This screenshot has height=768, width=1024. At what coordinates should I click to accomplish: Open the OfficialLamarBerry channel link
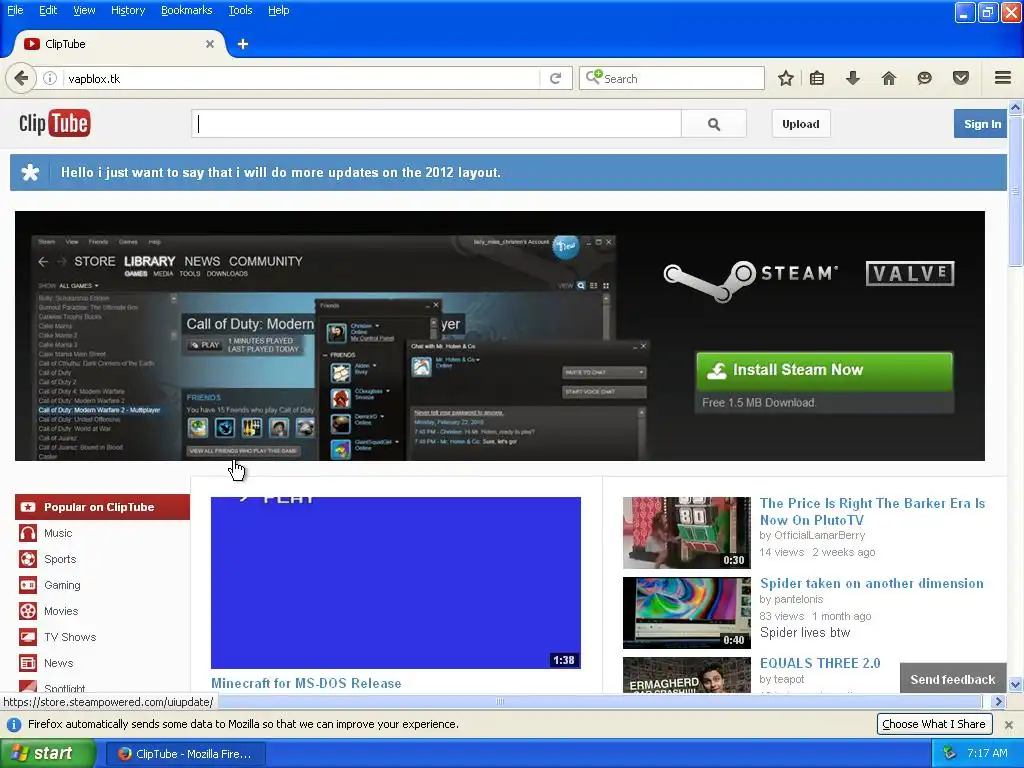[x=819, y=536]
